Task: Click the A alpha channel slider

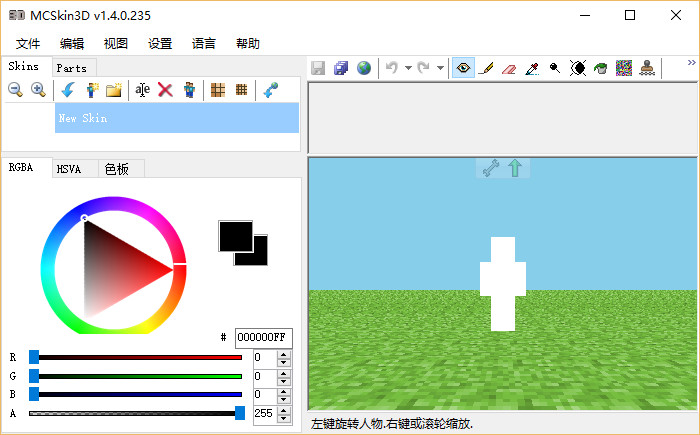Action: pos(135,413)
